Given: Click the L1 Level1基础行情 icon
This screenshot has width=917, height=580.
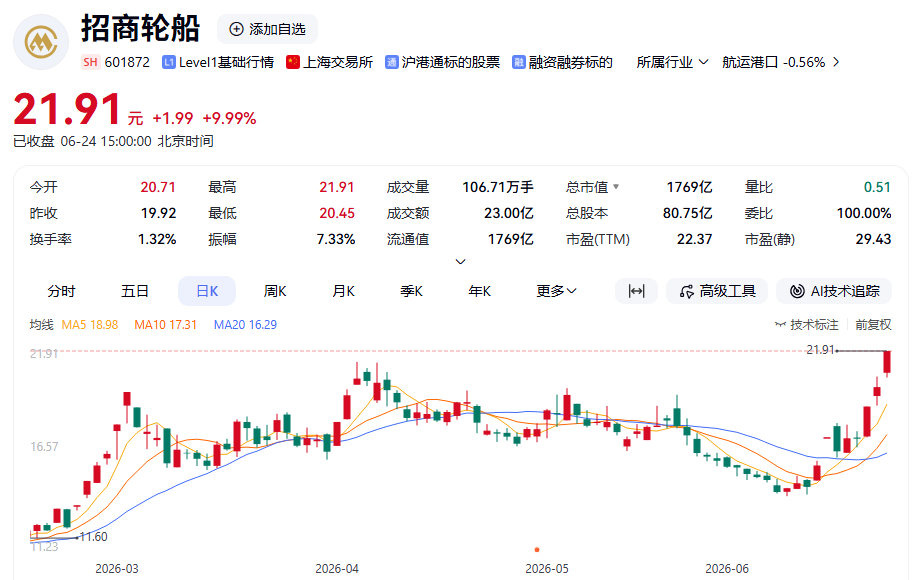Looking at the screenshot, I should (169, 62).
